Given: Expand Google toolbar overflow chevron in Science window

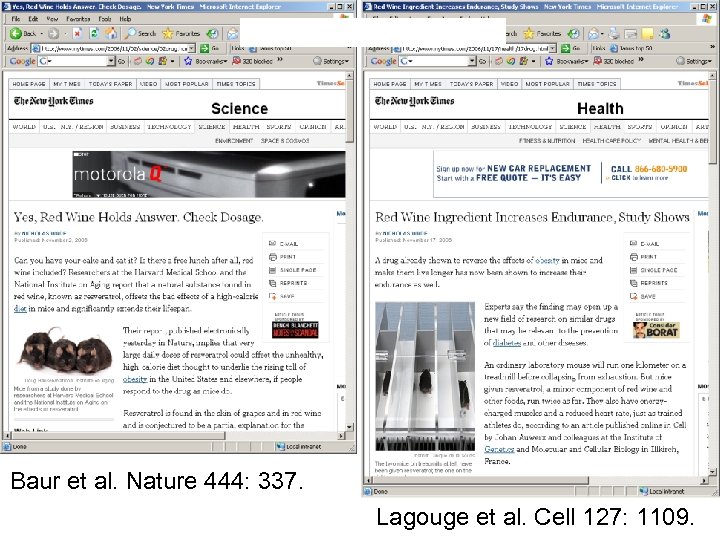Looking at the screenshot, I should 280,60.
